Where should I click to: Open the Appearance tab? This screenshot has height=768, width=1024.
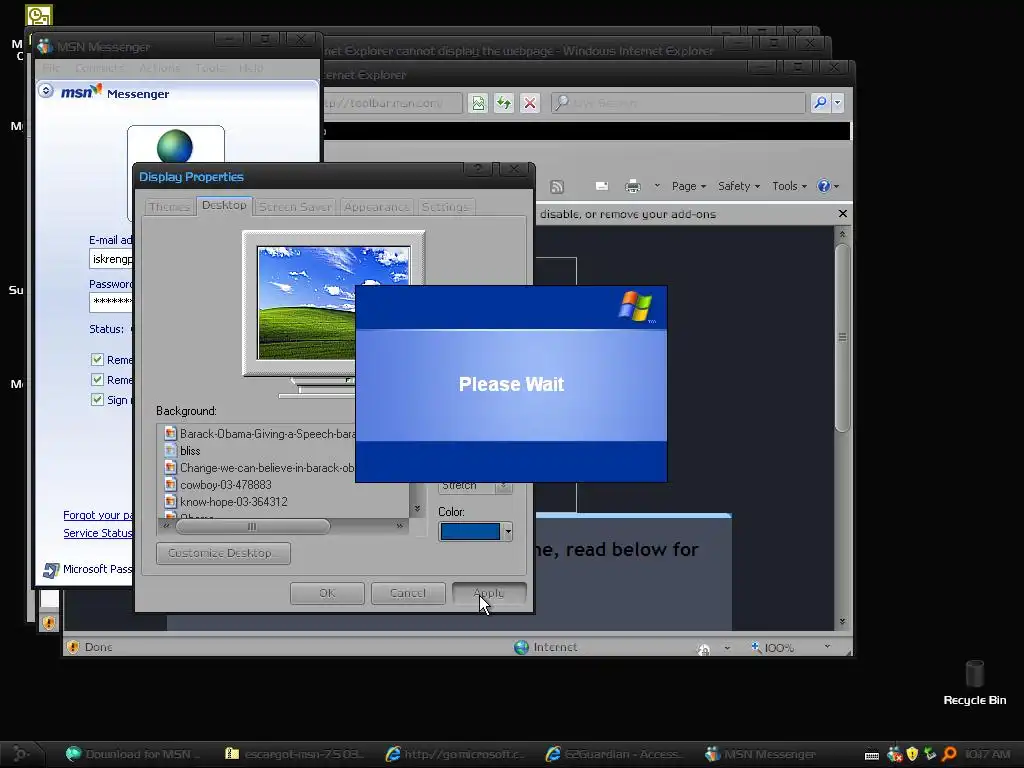point(376,206)
